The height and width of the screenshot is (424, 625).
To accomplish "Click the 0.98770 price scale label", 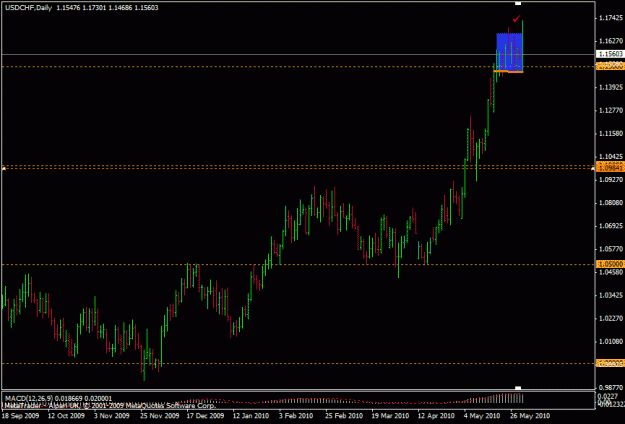I will (610, 387).
